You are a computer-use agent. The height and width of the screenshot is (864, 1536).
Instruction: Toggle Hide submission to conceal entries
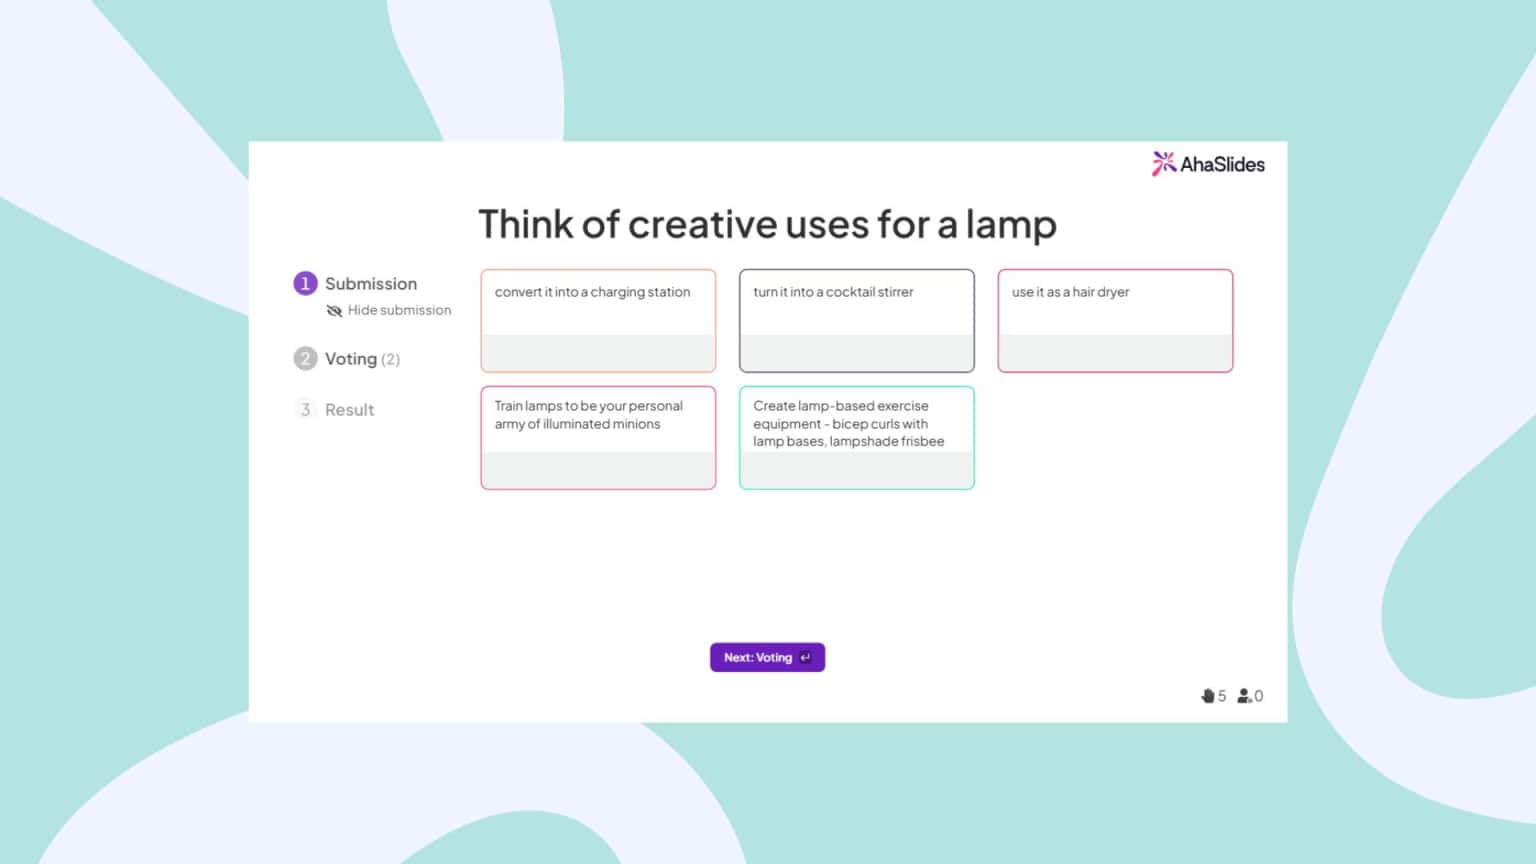pos(399,310)
